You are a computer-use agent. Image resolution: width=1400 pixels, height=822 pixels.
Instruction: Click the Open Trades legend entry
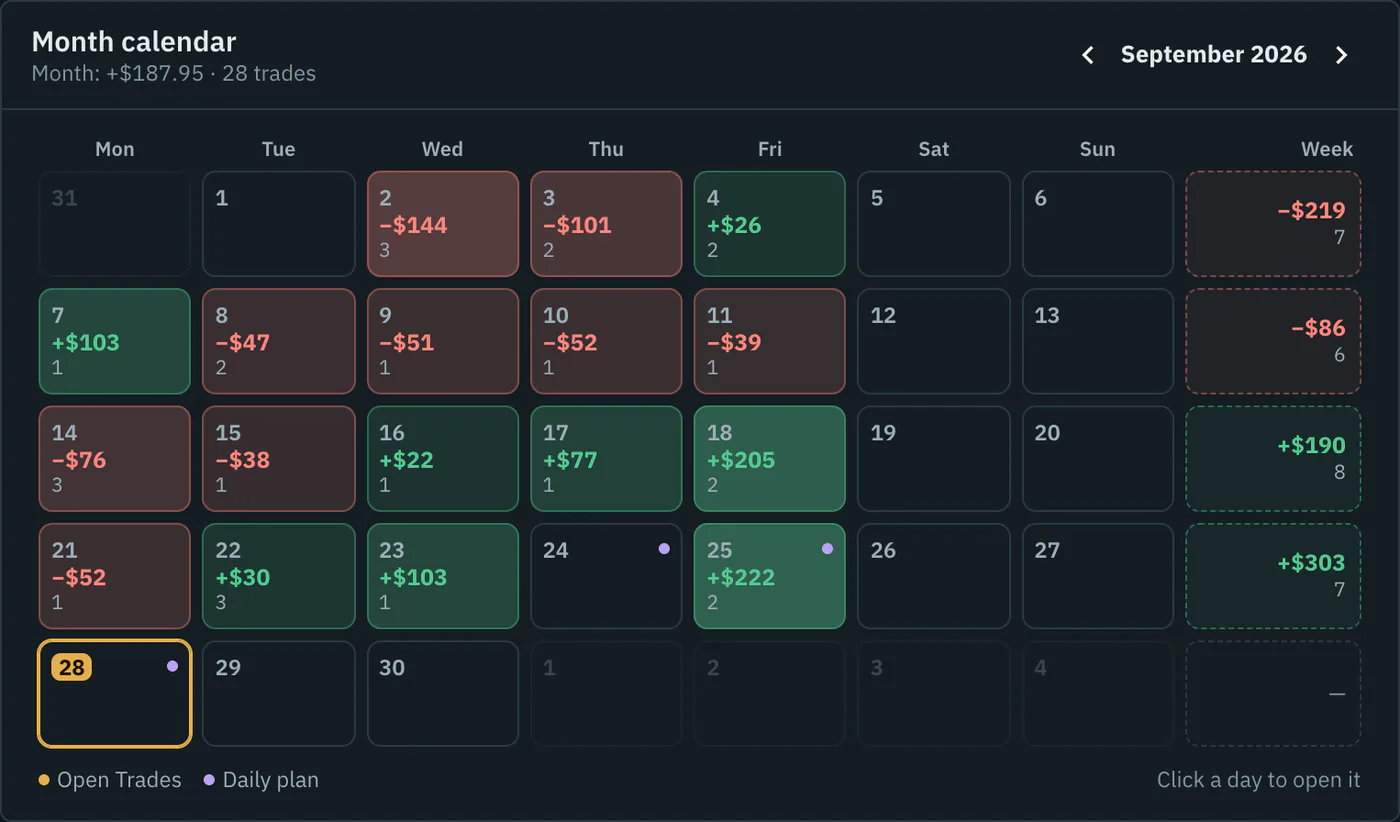tap(110, 780)
